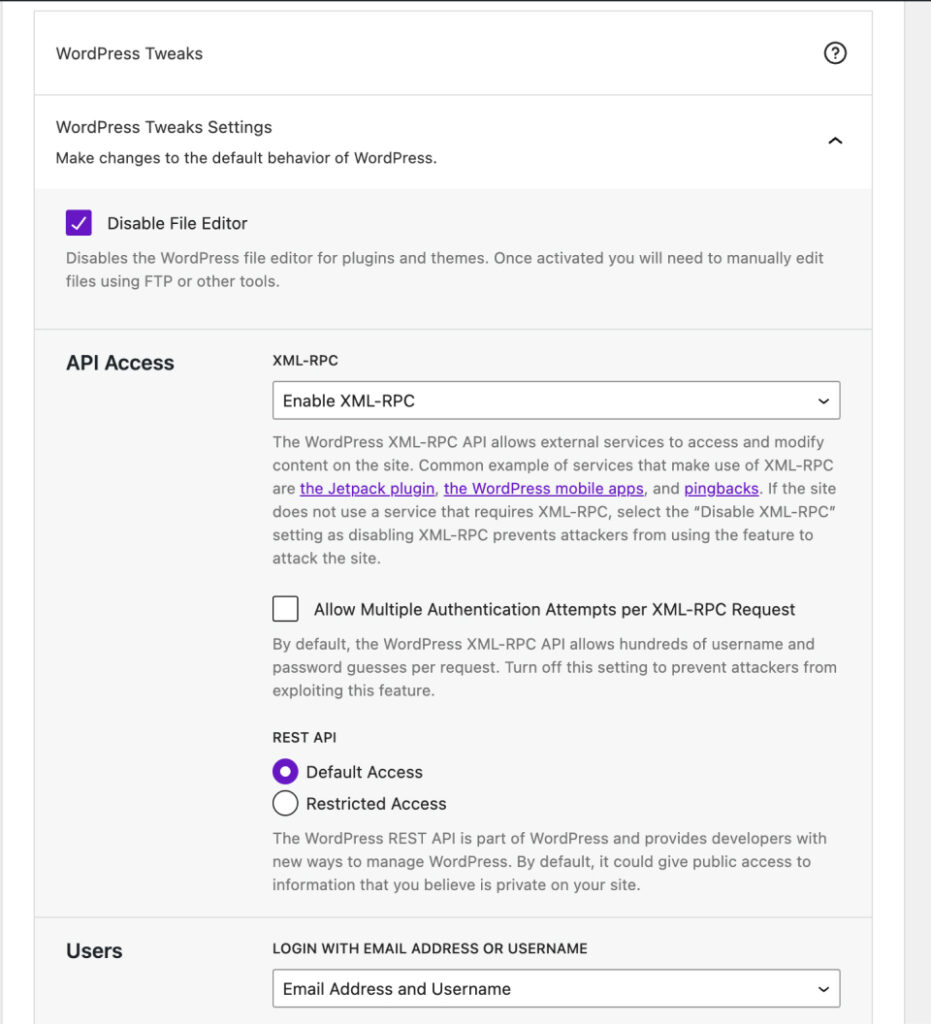Click the Default Access label text
931x1024 pixels.
click(364, 772)
